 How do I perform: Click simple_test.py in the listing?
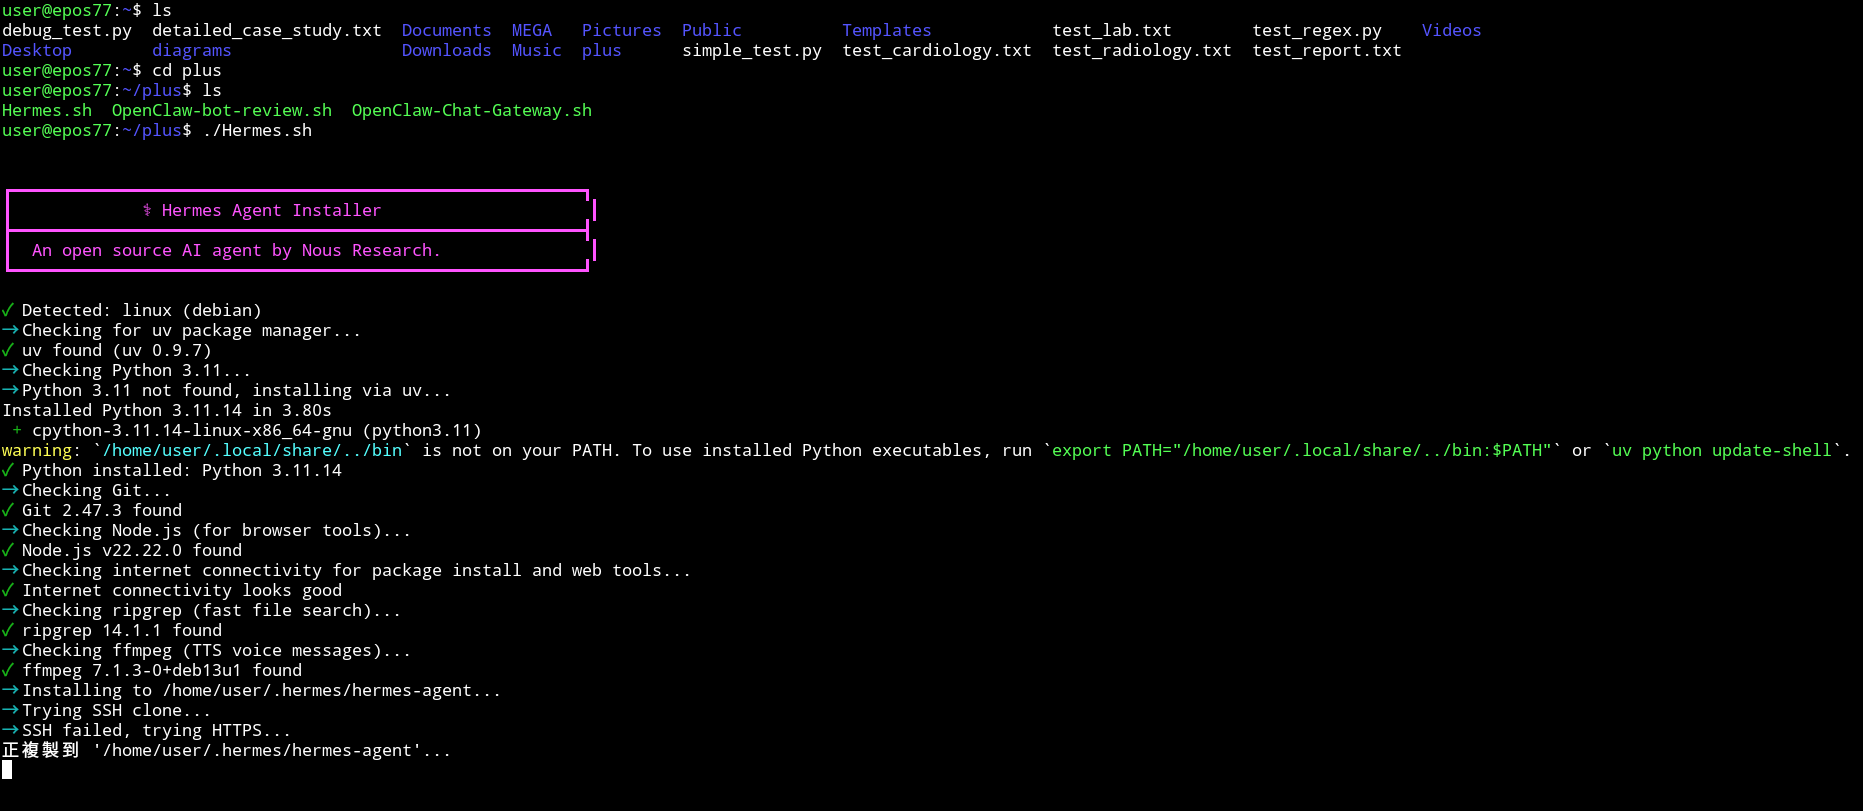pos(752,51)
